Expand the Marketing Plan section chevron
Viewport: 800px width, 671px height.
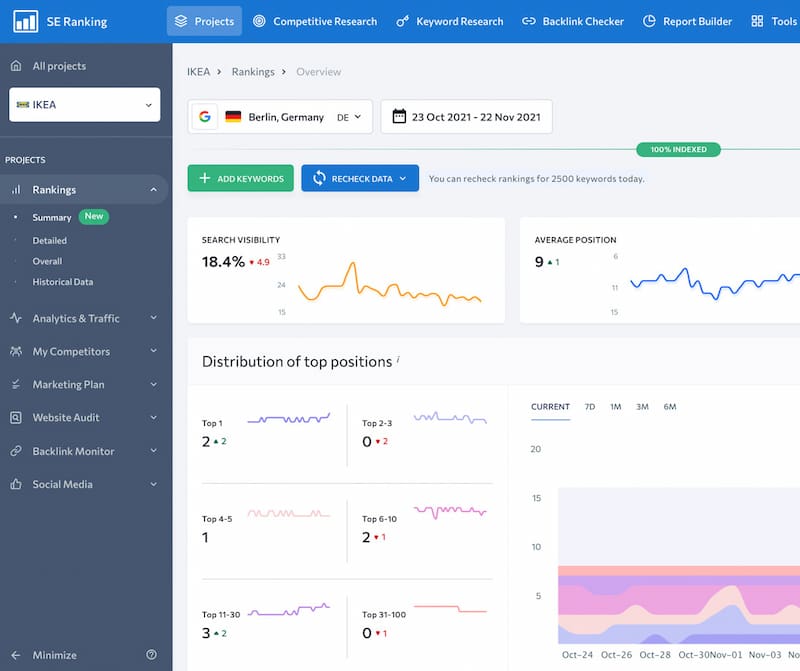coord(154,384)
